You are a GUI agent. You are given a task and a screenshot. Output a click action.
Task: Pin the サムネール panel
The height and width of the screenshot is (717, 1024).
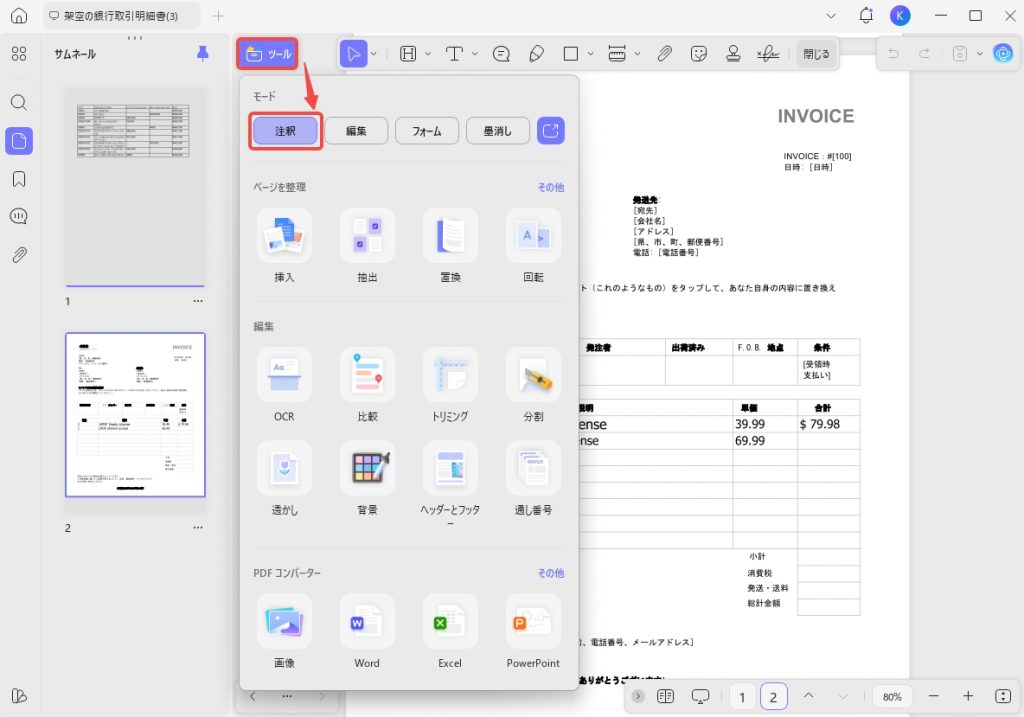tap(203, 54)
